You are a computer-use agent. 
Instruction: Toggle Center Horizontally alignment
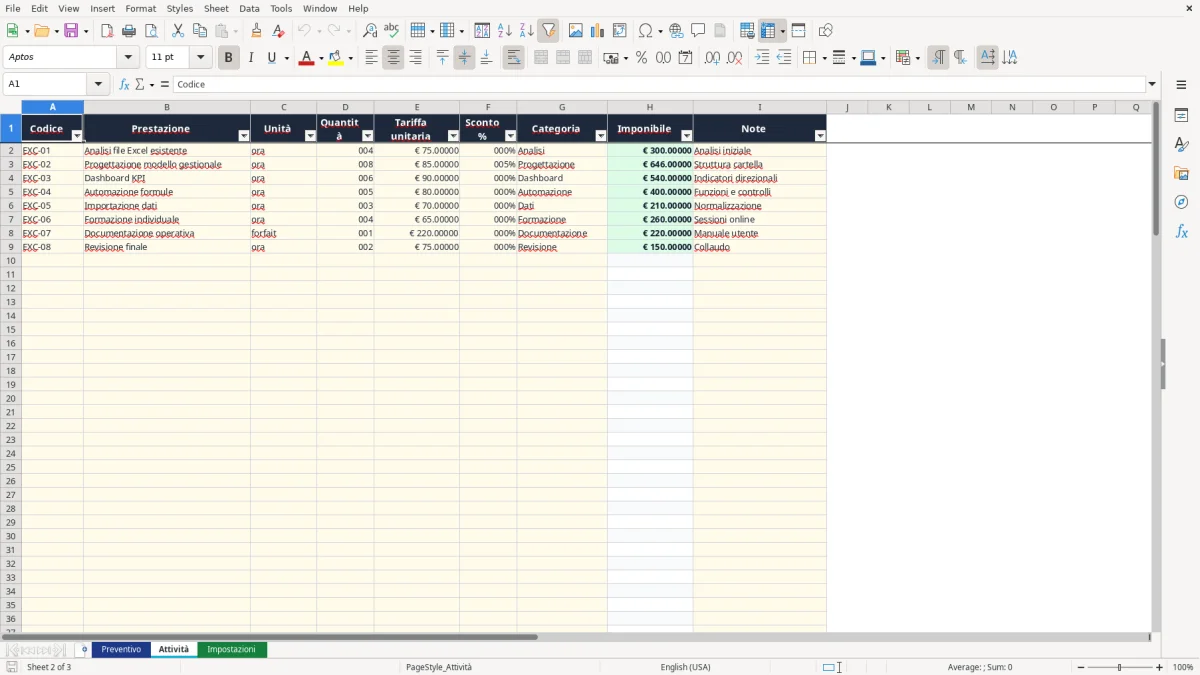(x=393, y=58)
